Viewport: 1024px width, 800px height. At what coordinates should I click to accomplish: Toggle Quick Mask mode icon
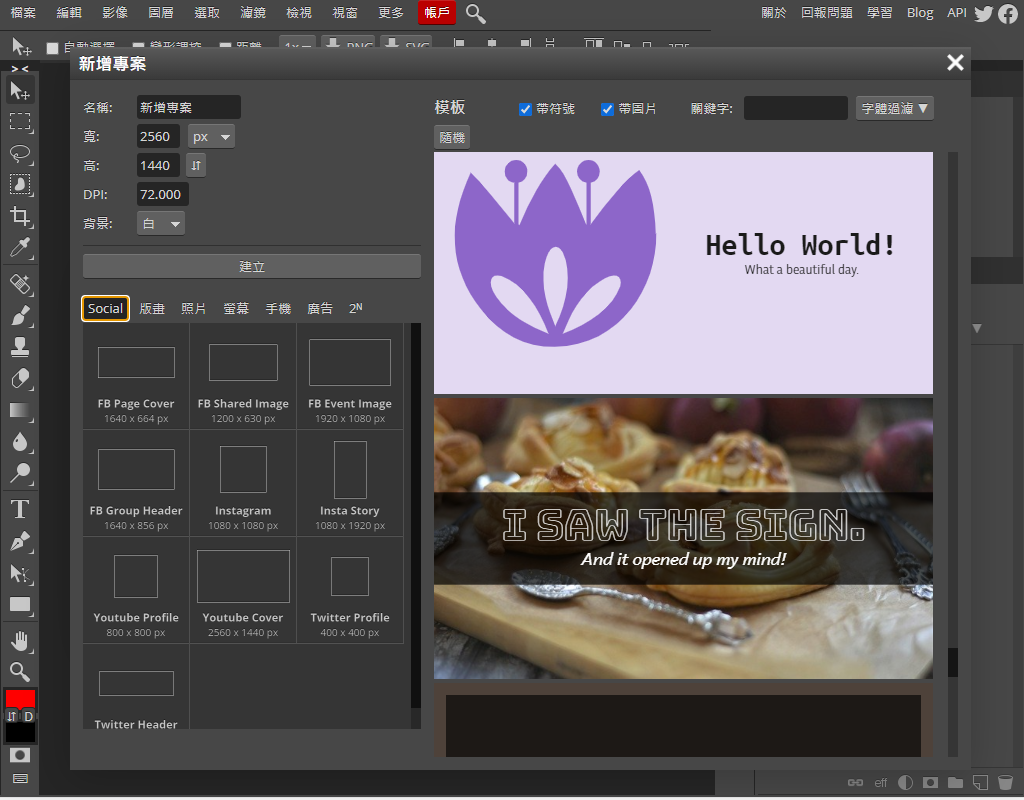click(20, 755)
